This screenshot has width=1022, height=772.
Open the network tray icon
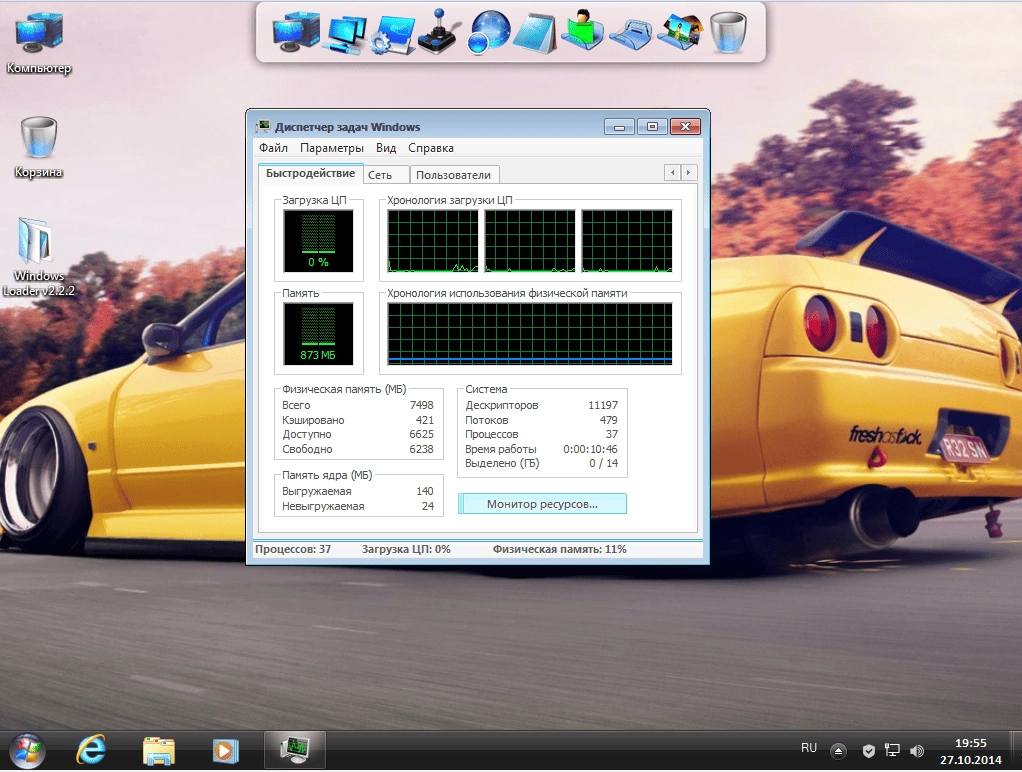coord(892,751)
